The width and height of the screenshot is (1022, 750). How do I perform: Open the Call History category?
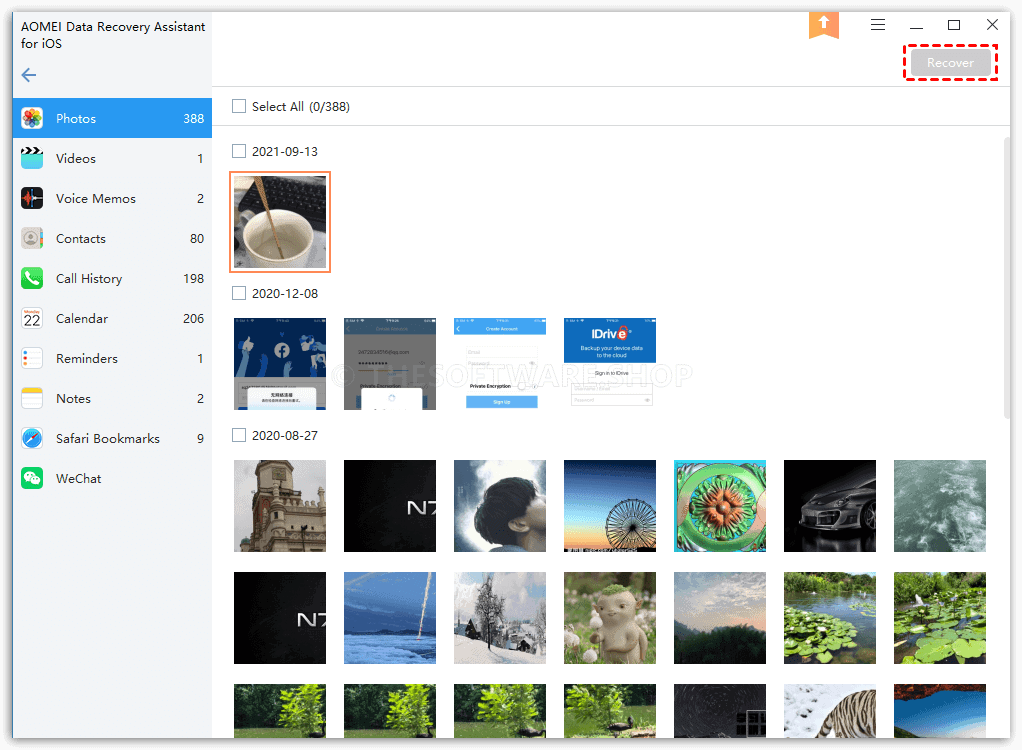112,278
